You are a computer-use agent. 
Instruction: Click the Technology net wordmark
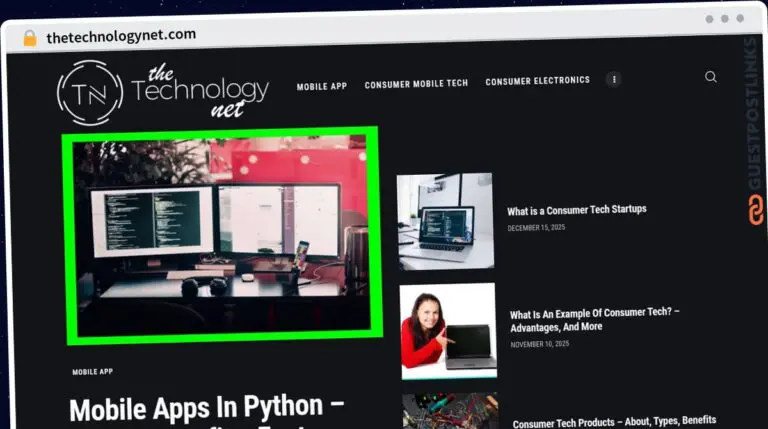(200, 91)
